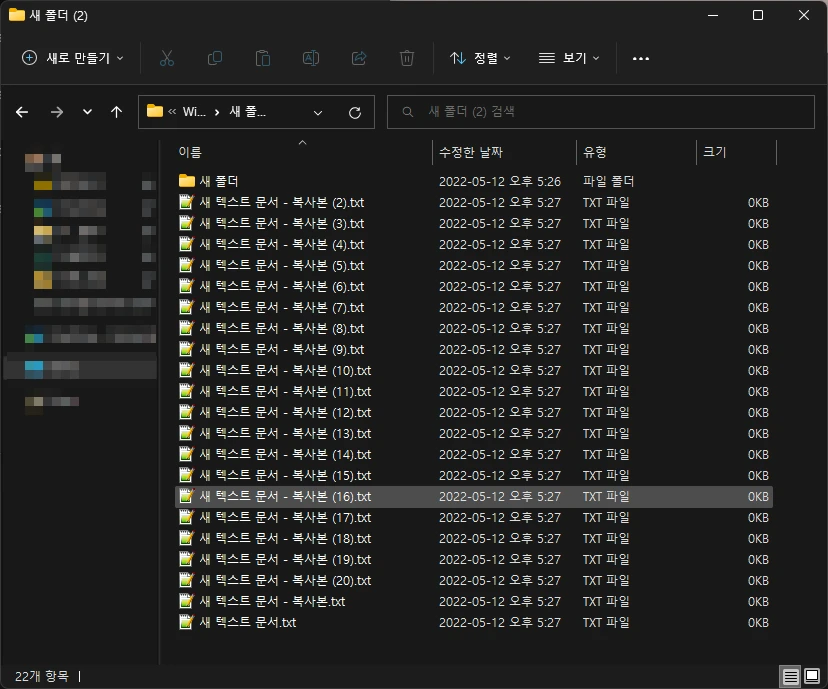Click the Rename icon

pos(310,58)
